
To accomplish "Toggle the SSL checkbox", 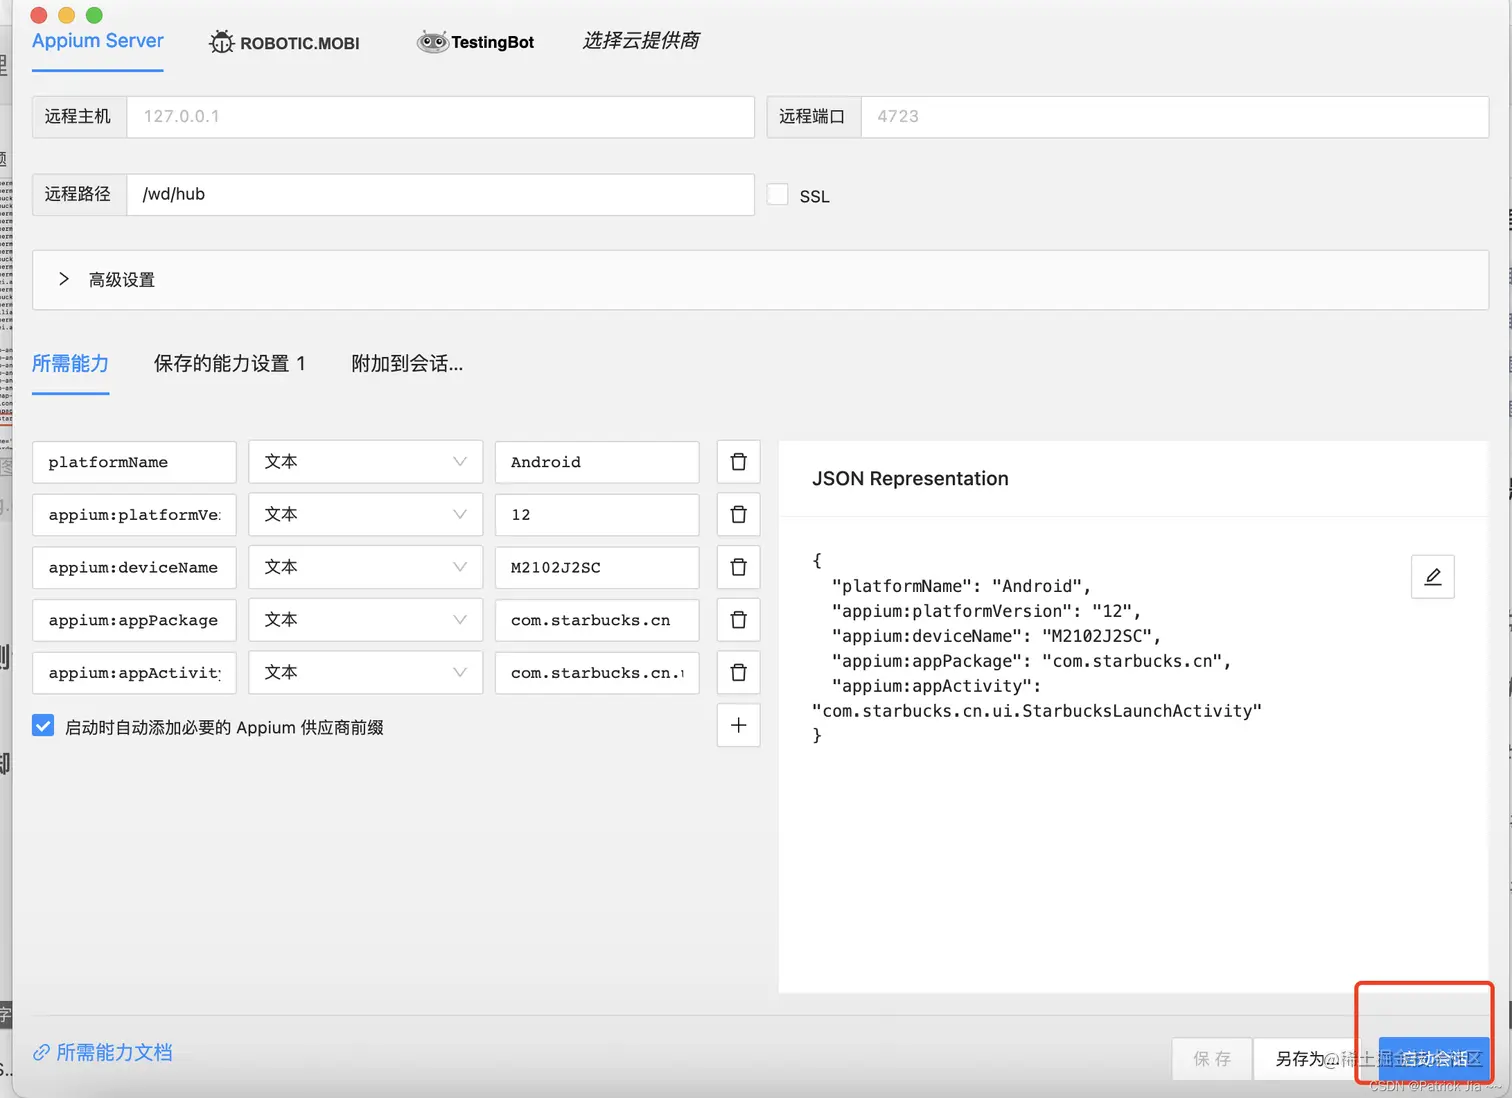I will [777, 194].
